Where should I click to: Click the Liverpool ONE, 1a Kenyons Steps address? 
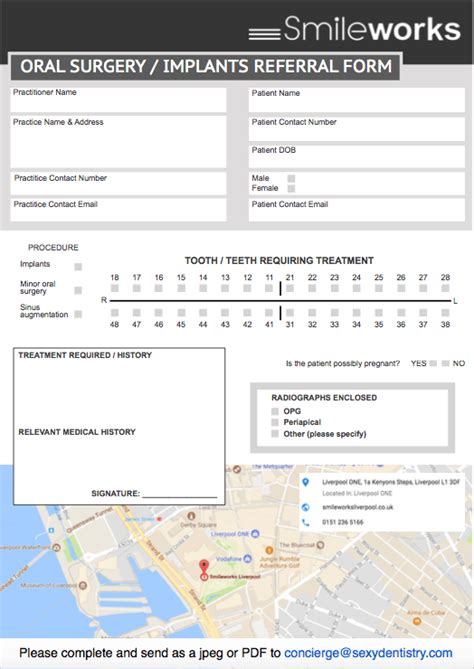tap(391, 482)
